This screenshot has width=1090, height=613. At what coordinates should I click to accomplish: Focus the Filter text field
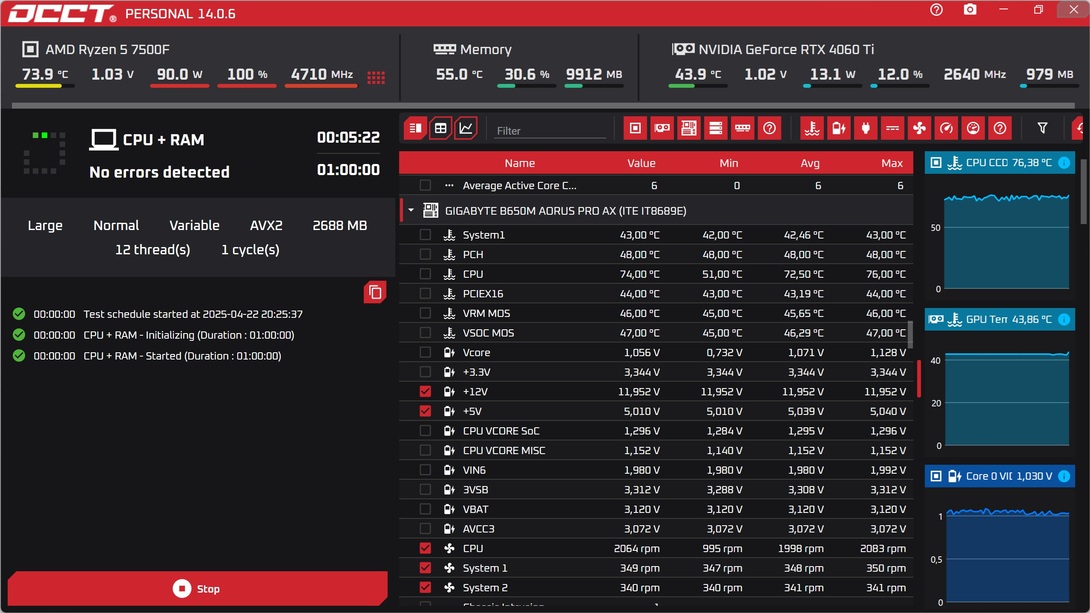[x=549, y=130]
